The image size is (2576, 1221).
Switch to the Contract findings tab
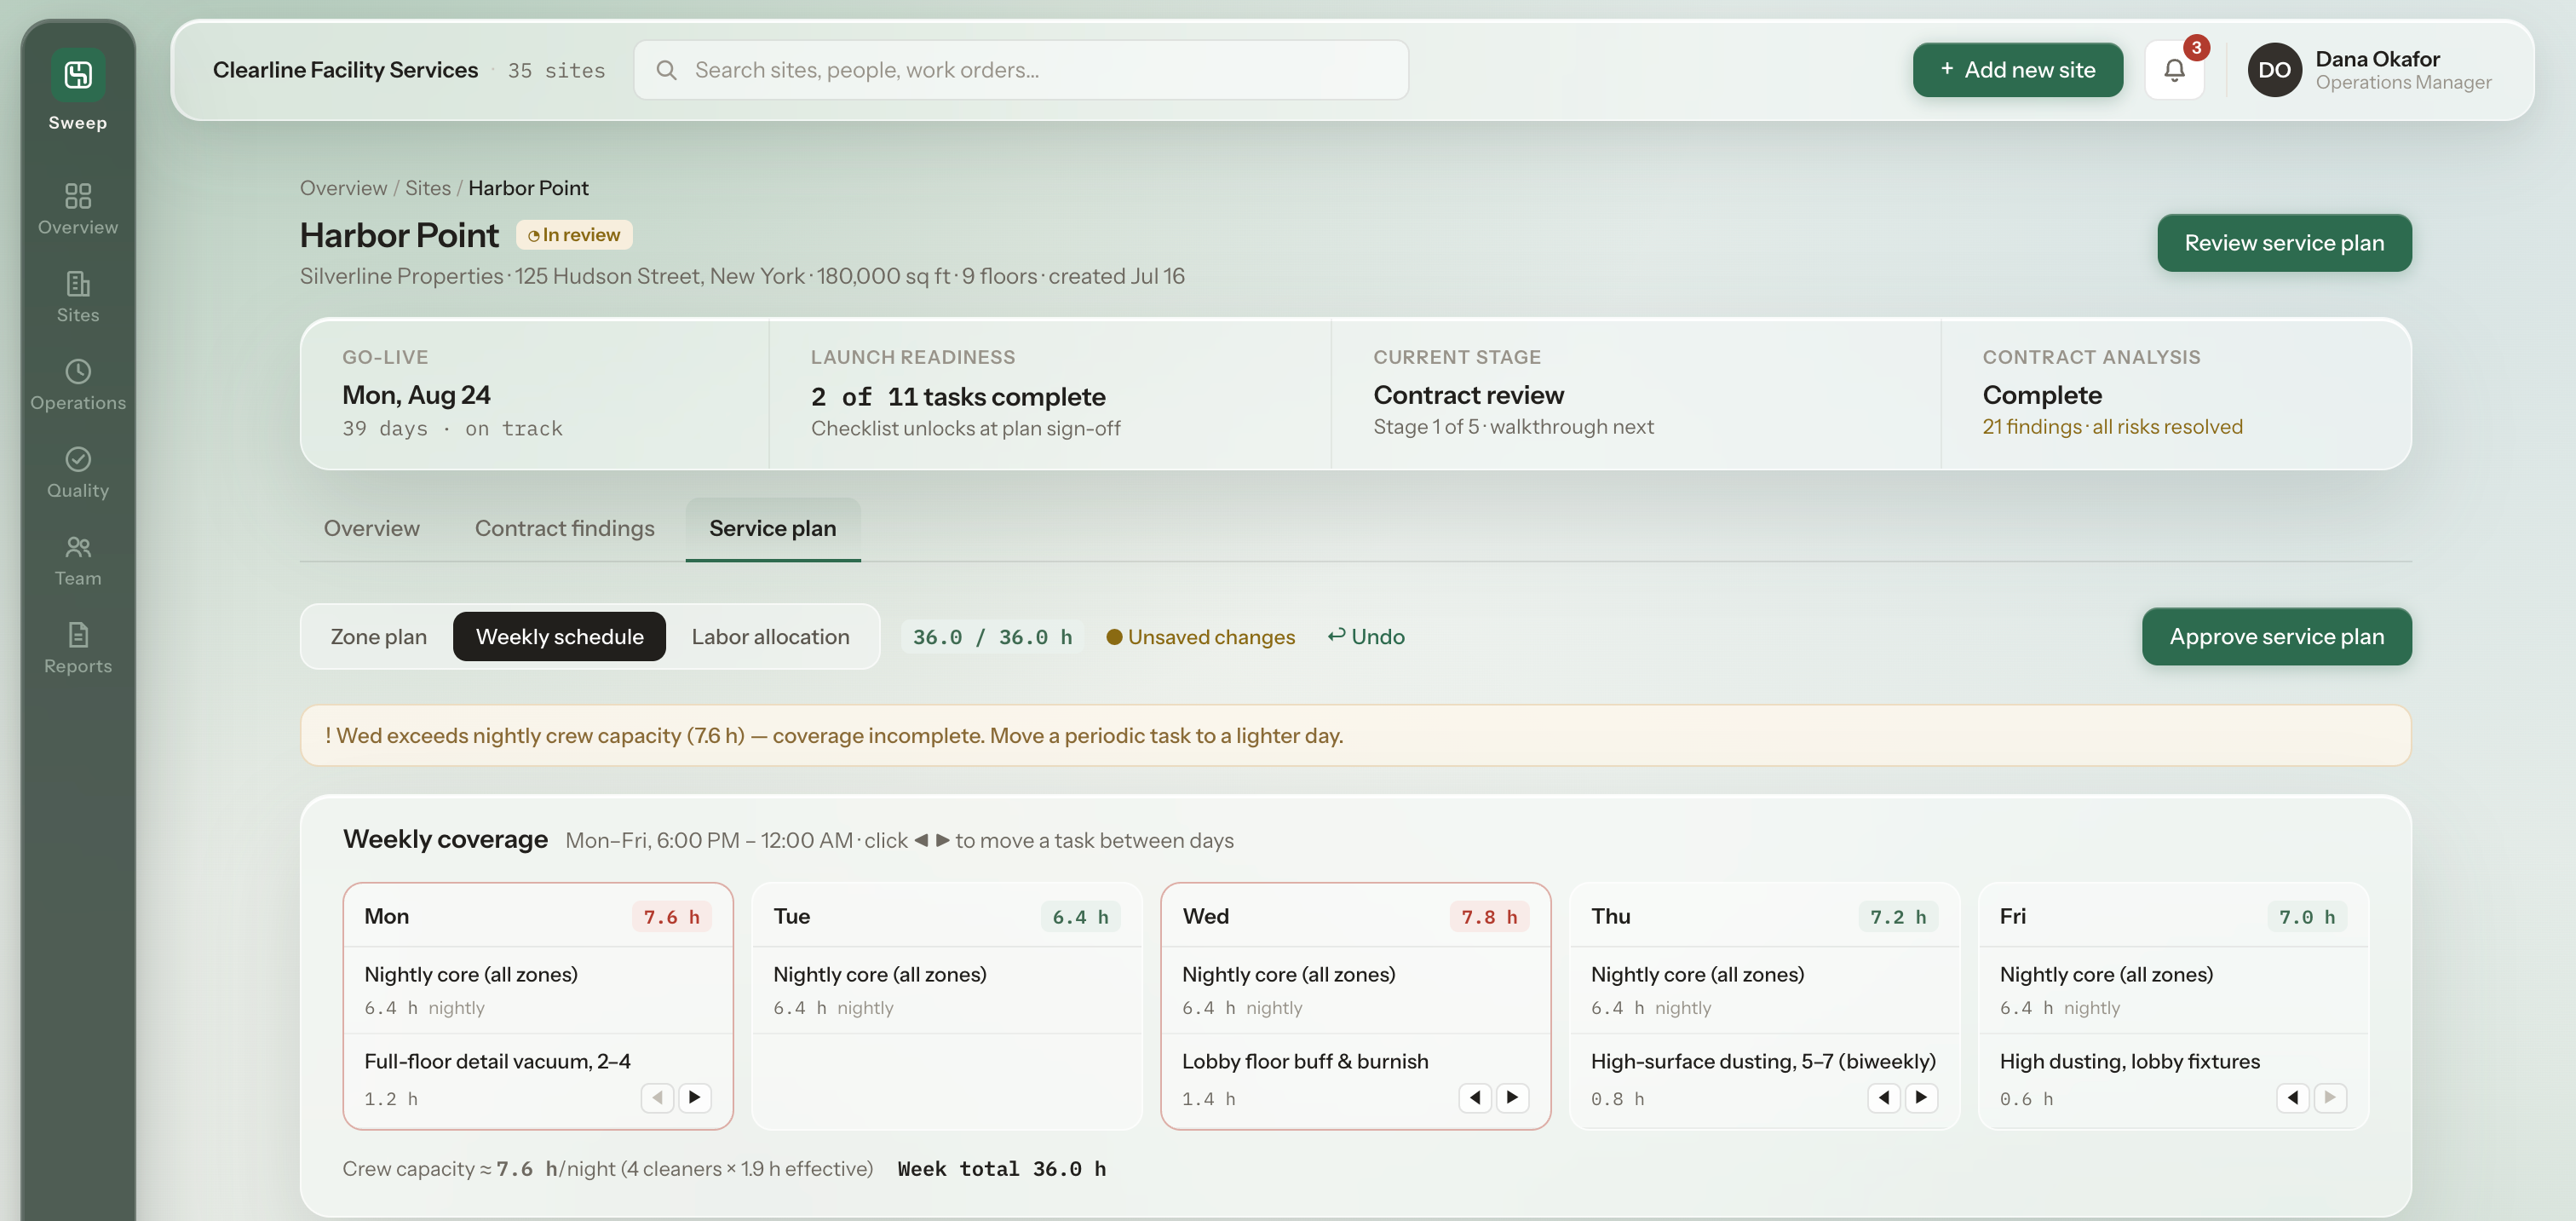[564, 528]
